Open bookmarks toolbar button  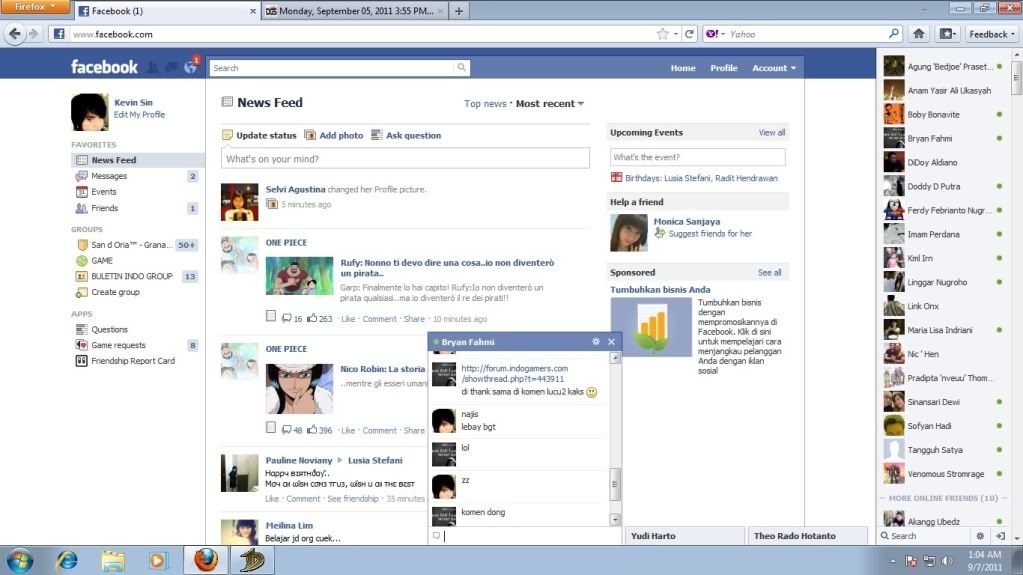[x=947, y=34]
